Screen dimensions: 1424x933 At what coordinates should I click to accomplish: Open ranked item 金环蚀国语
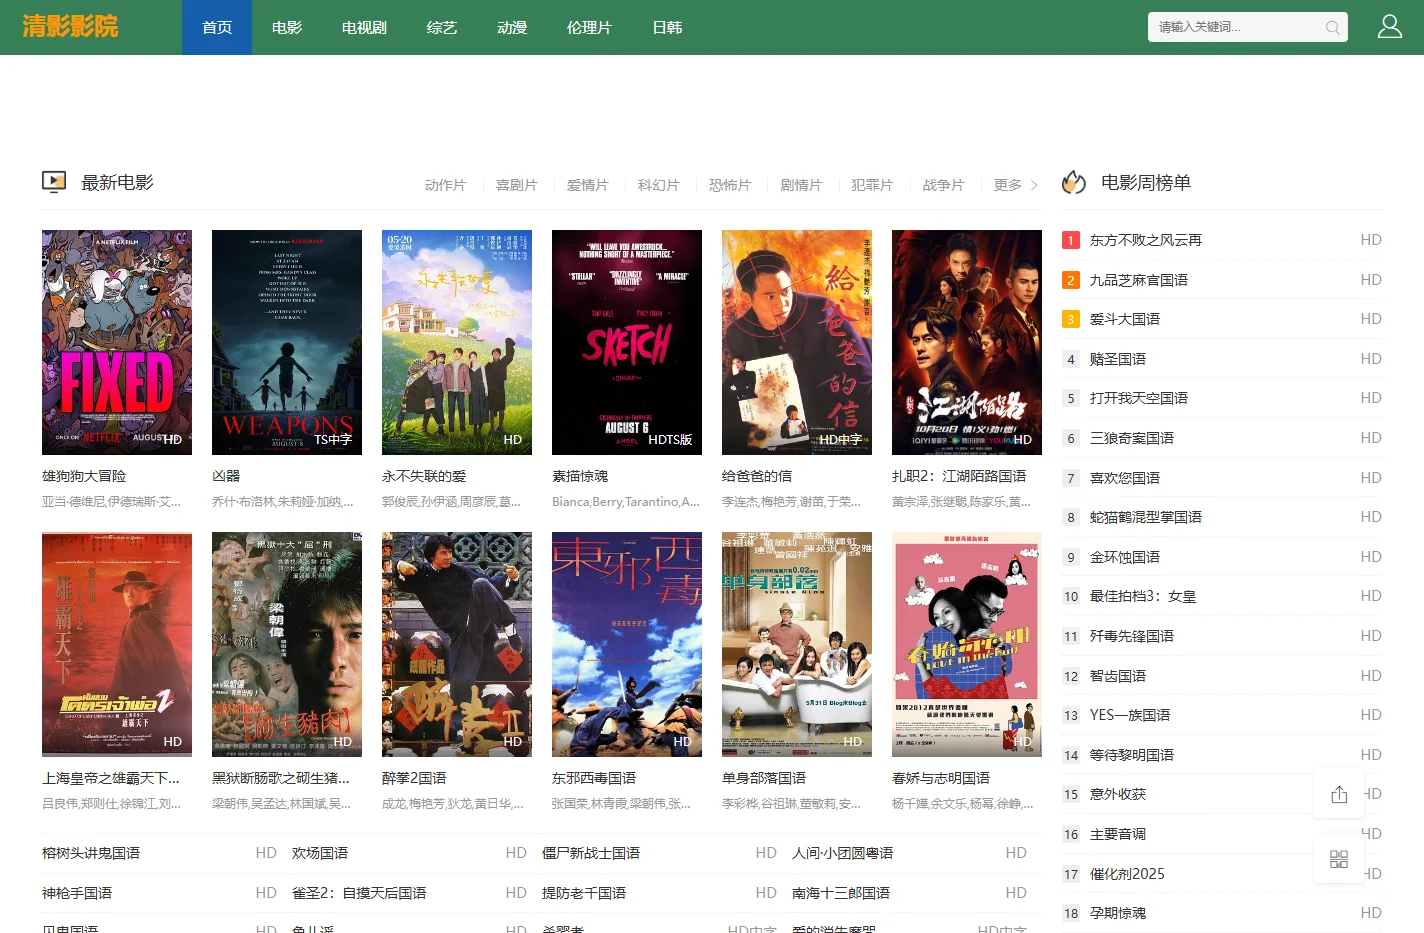(x=1125, y=557)
